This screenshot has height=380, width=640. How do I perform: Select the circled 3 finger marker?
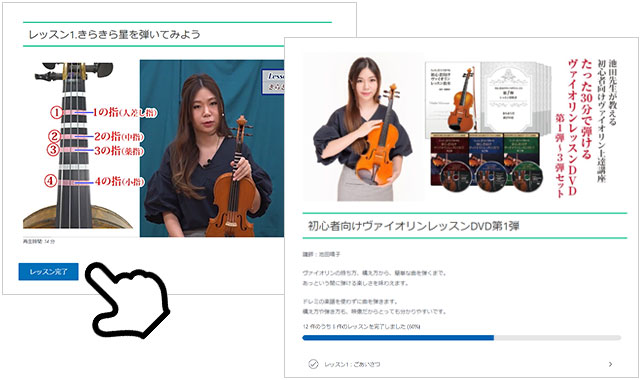[53, 150]
